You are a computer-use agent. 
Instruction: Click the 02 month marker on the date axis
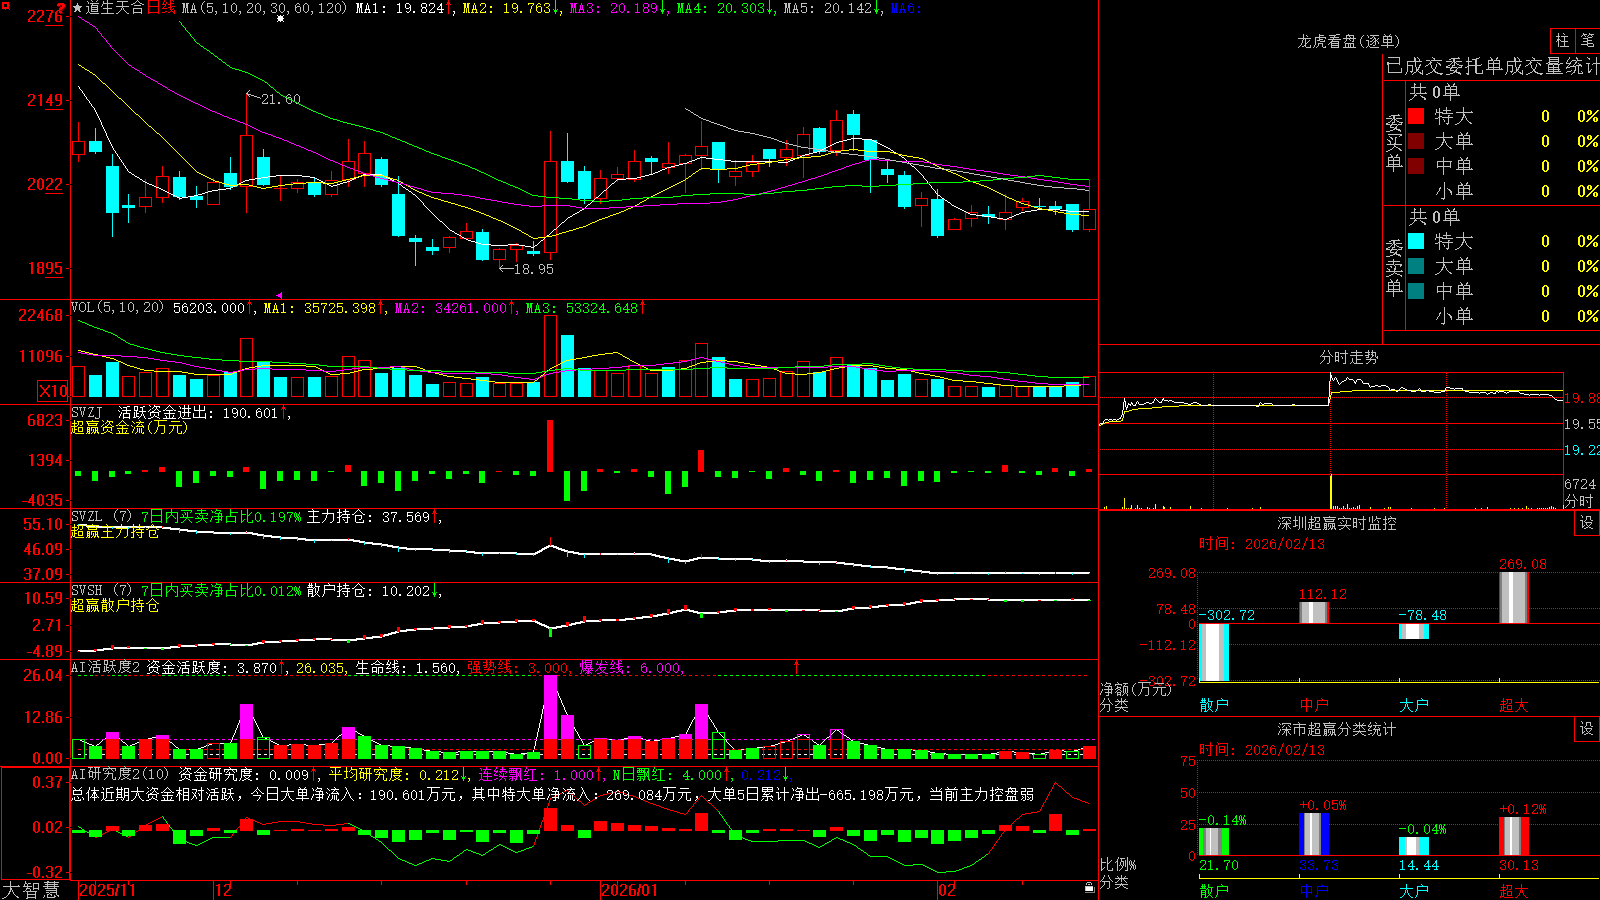tap(946, 890)
